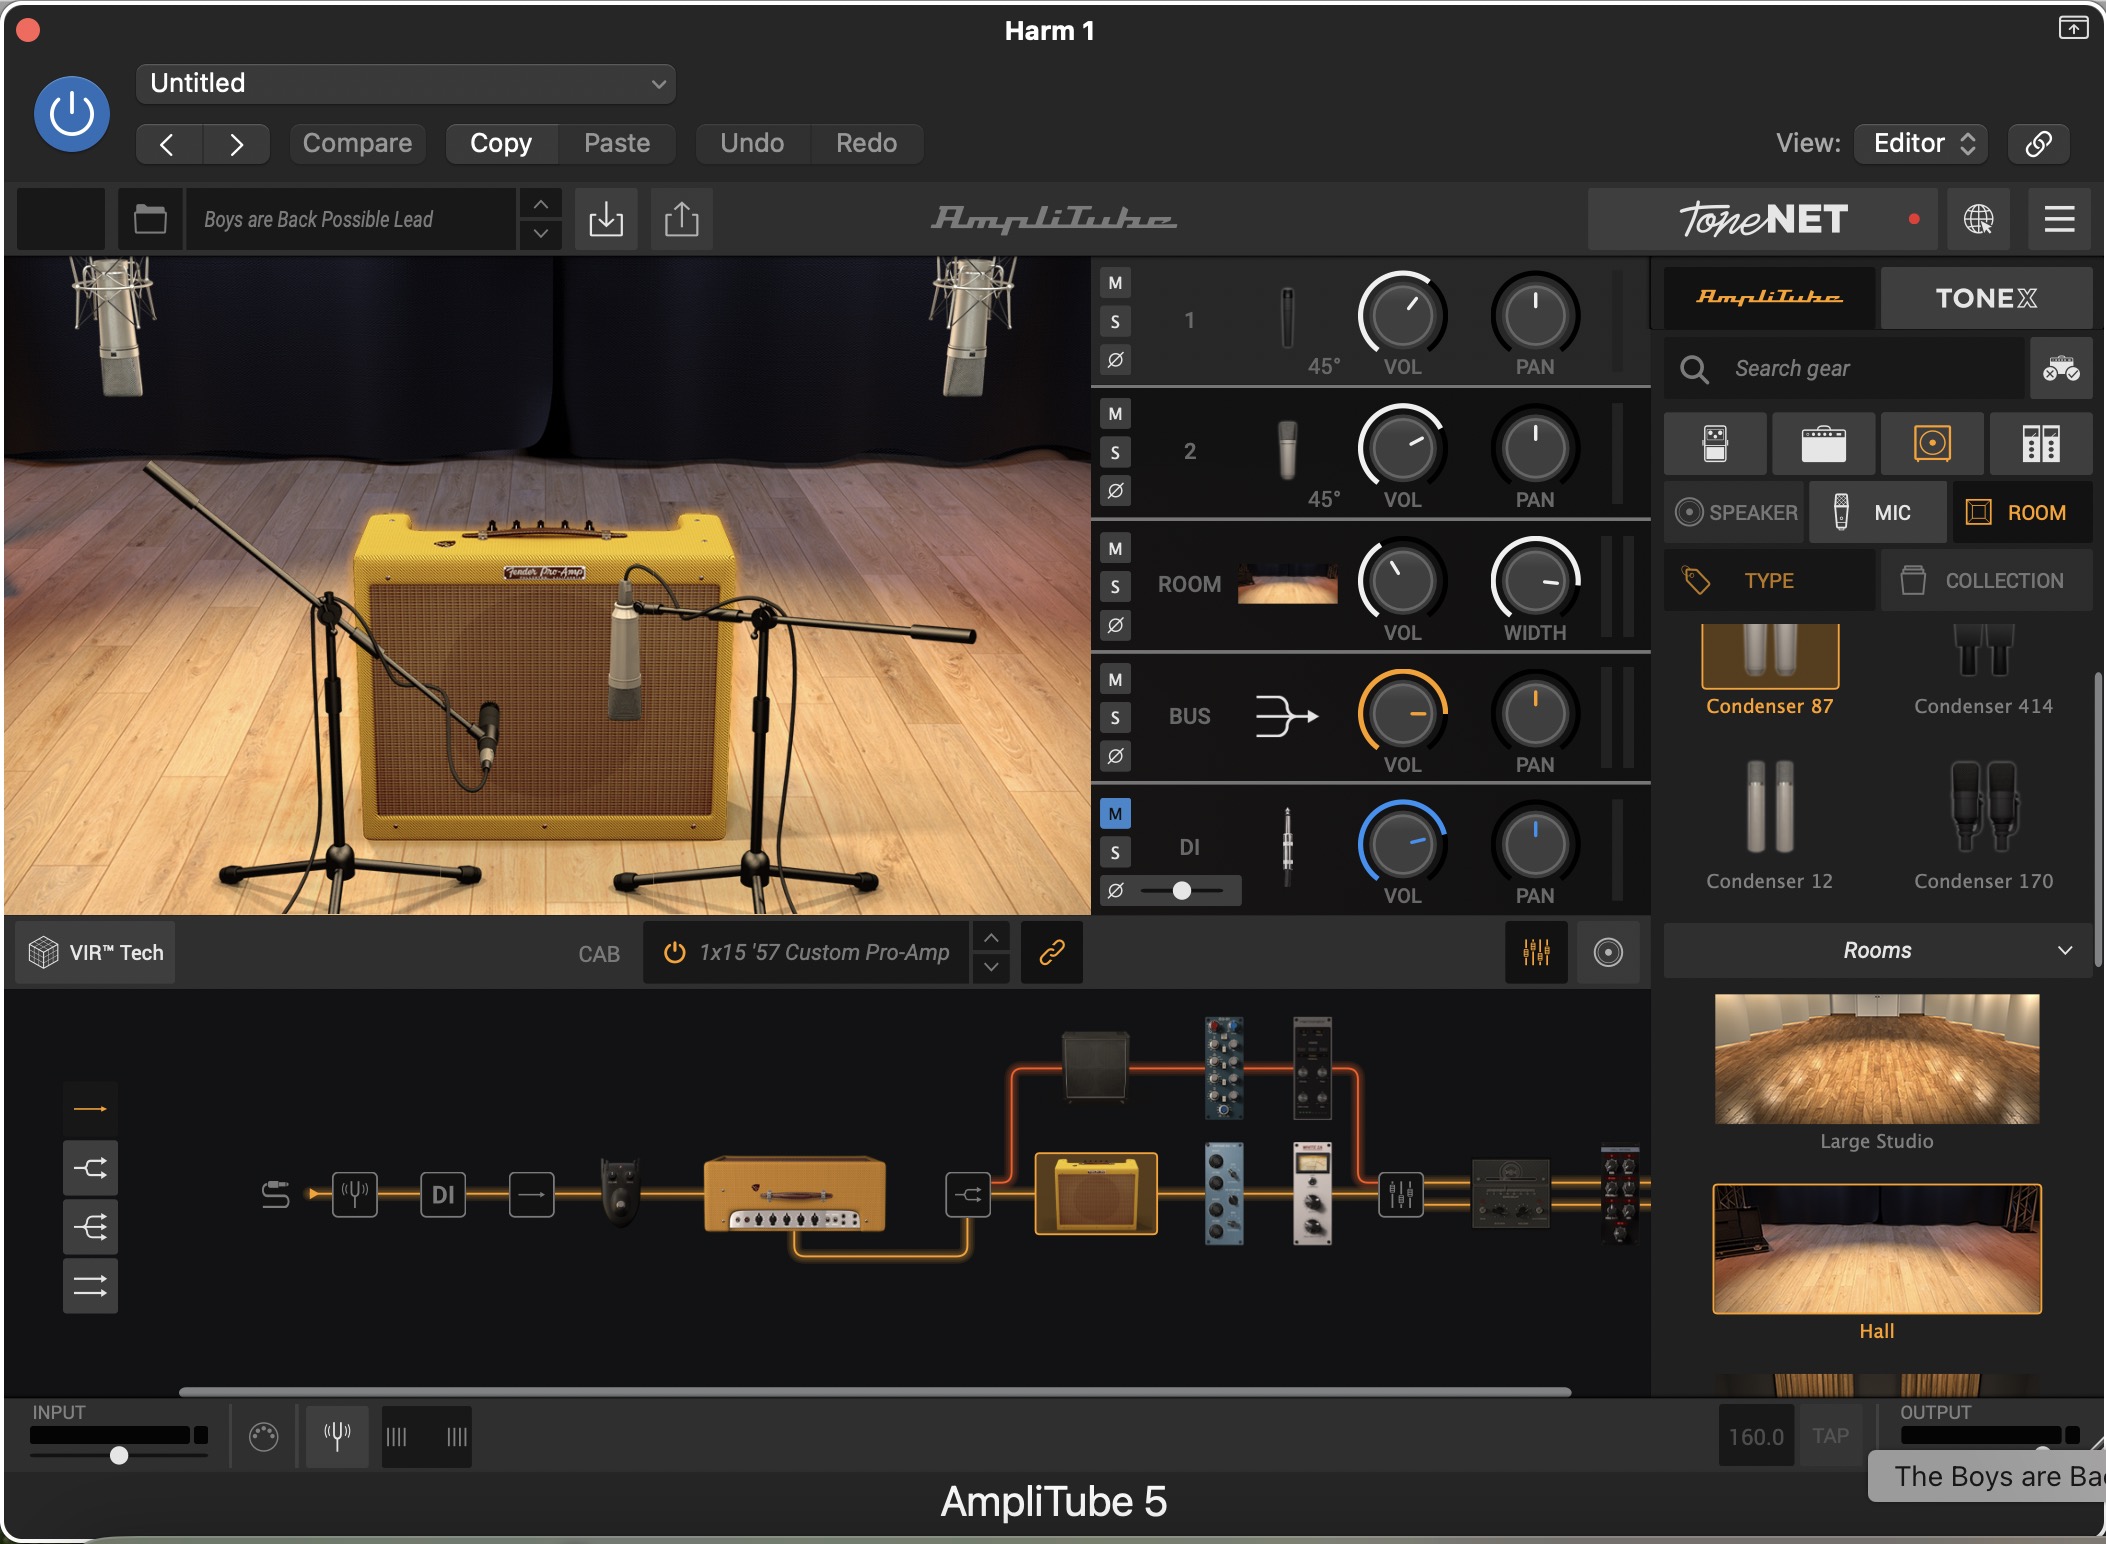Select the SPEAKER tab
The height and width of the screenshot is (1544, 2106).
point(1735,513)
